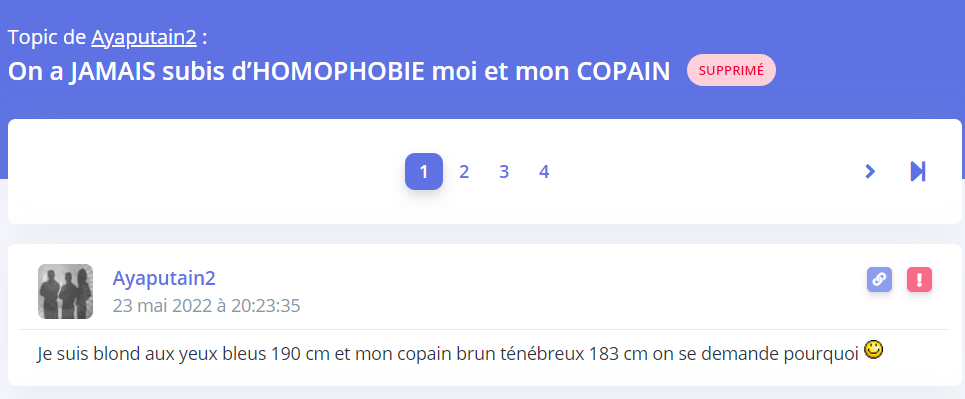
Task: Open page 3 of the topic
Action: tap(504, 171)
